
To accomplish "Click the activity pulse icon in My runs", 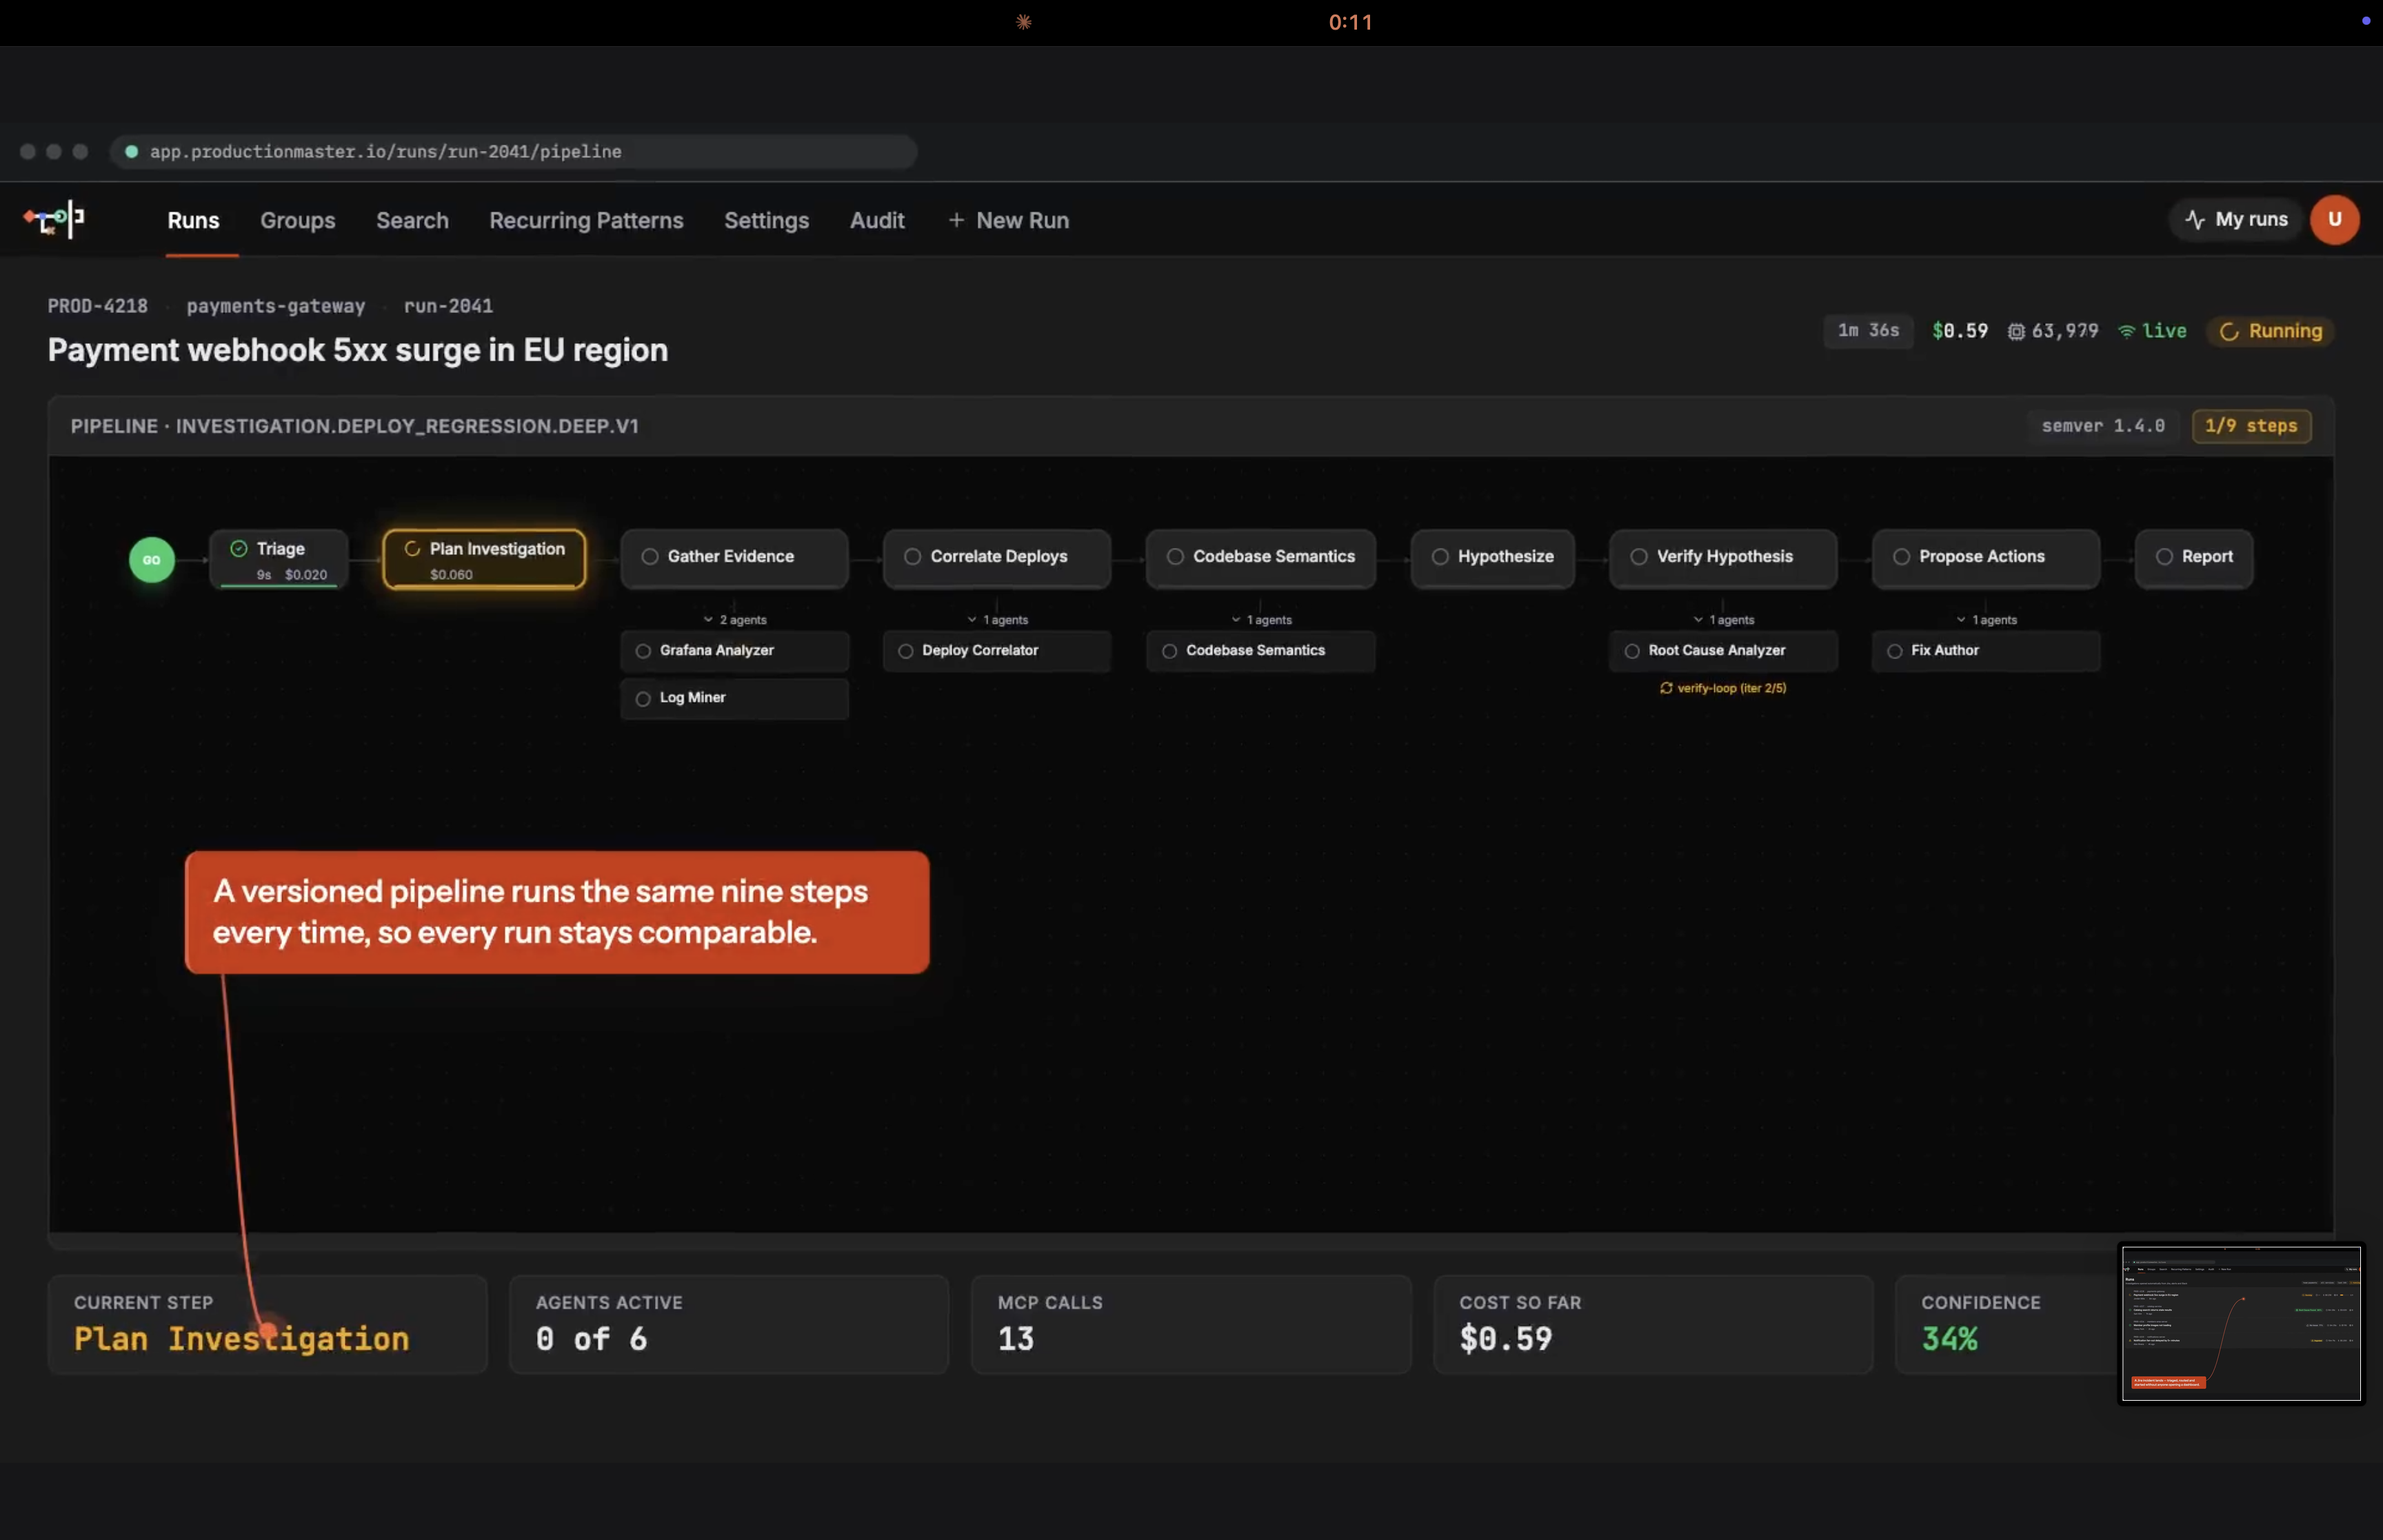I will tap(2195, 219).
